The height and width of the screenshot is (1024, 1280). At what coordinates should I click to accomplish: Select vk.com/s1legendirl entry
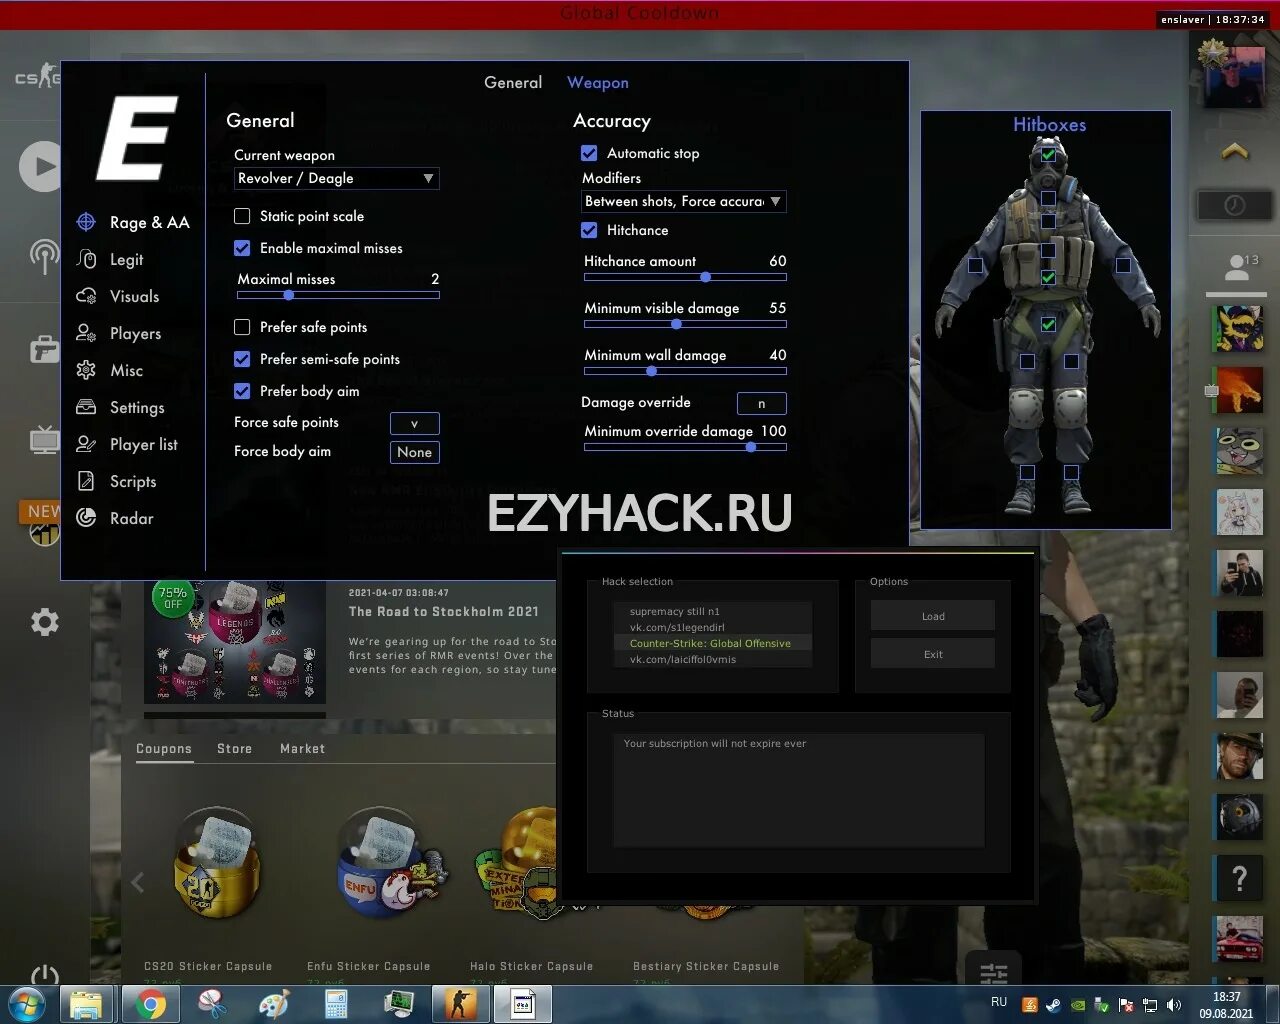click(x=713, y=627)
